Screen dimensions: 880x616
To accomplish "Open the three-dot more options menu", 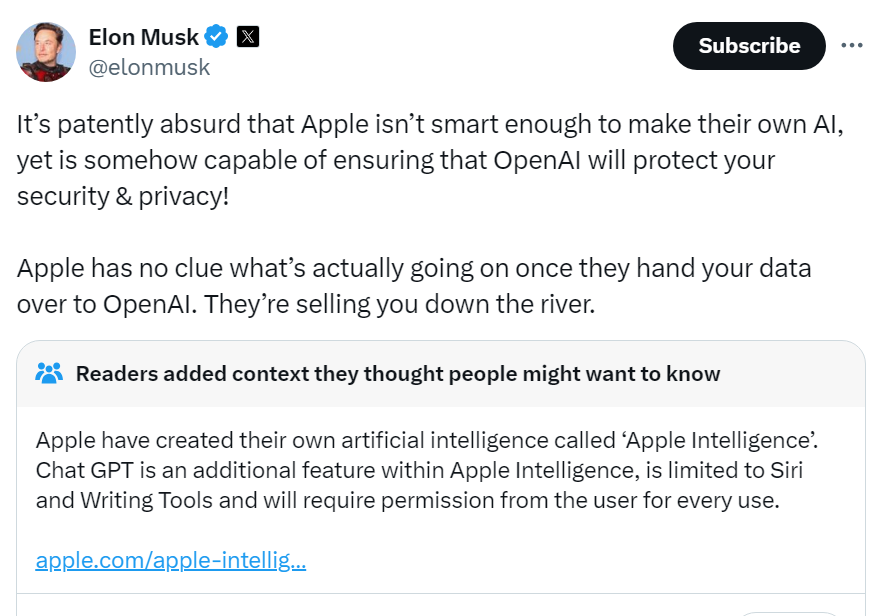I will (x=851, y=46).
